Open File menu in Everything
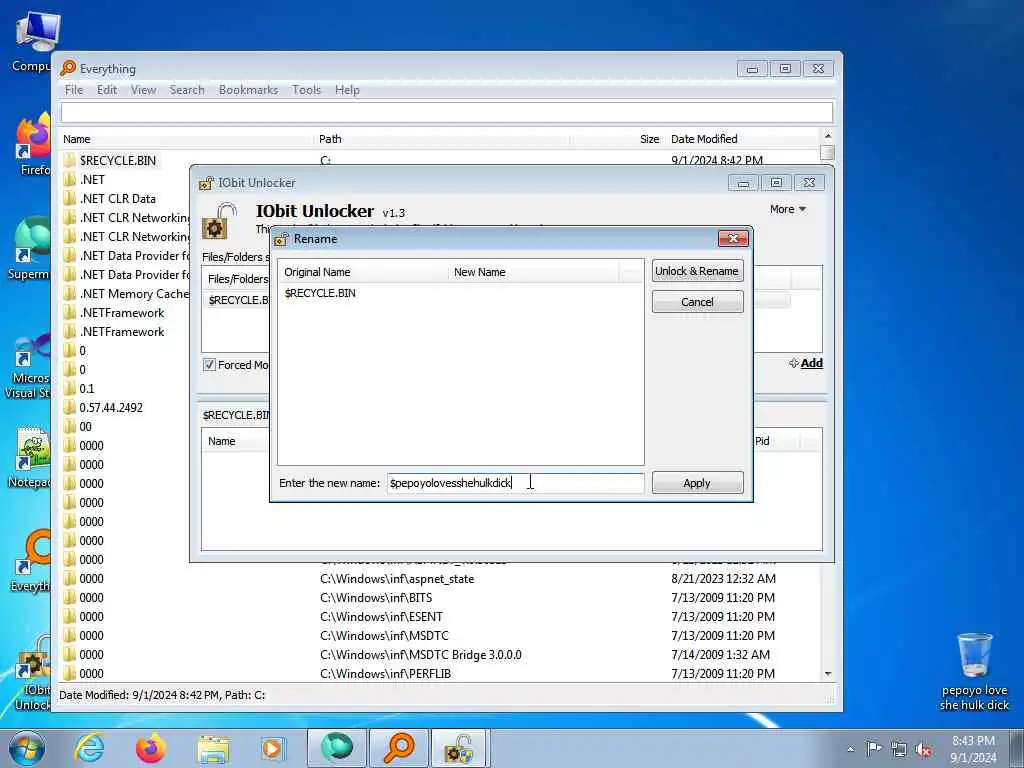Image resolution: width=1024 pixels, height=768 pixels. [74, 90]
